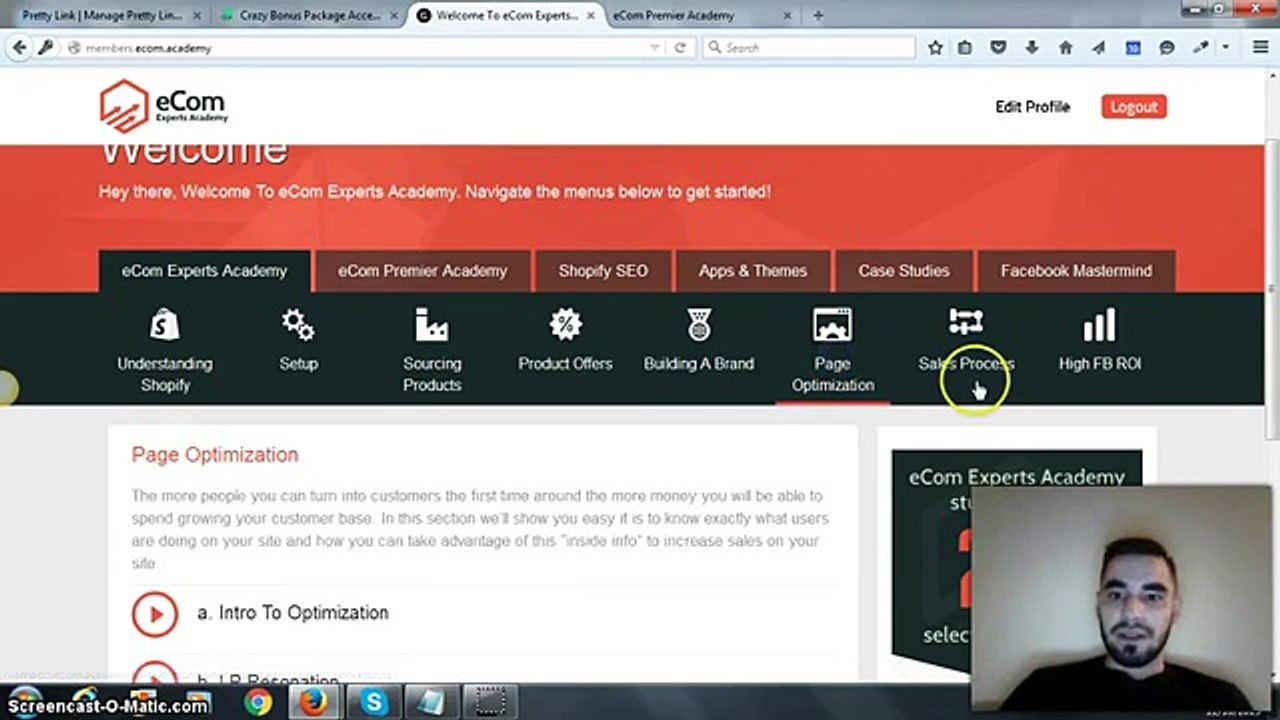Open the Page Optimization picture icon

coord(832,324)
